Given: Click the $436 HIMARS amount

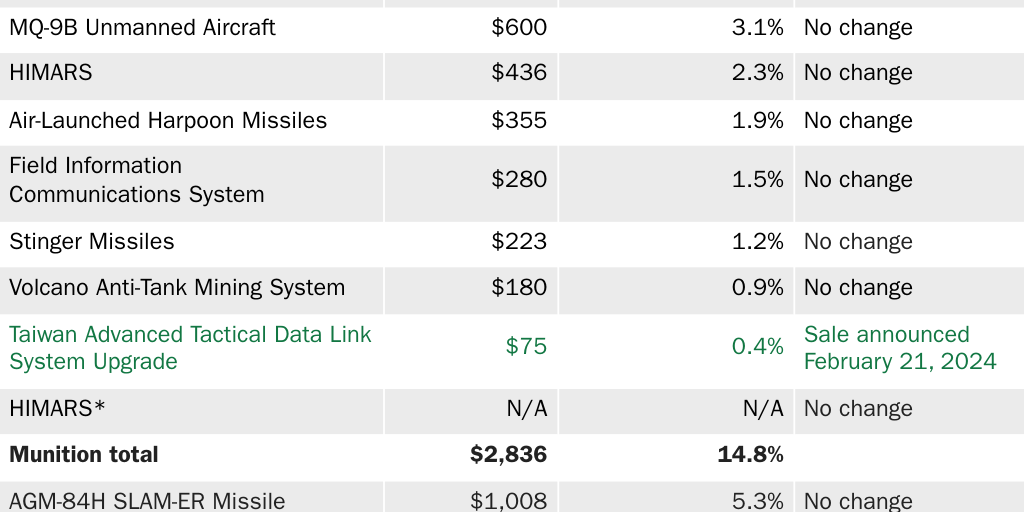Looking at the screenshot, I should coord(519,73).
